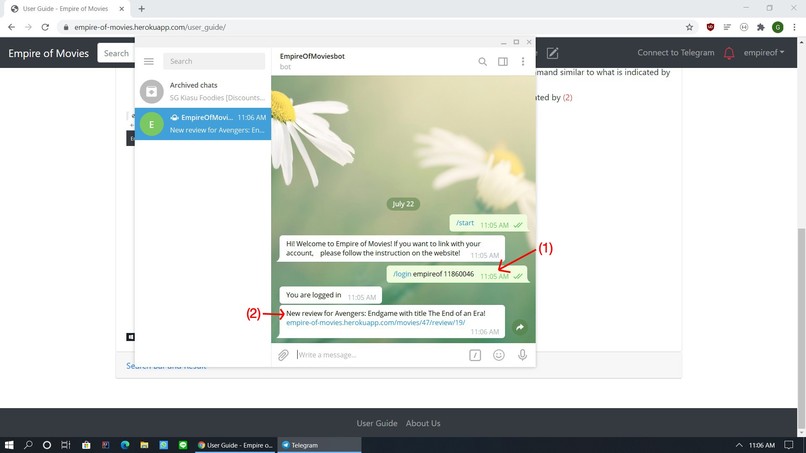
Task: Go to Empire of Movies home
Action: (x=48, y=53)
